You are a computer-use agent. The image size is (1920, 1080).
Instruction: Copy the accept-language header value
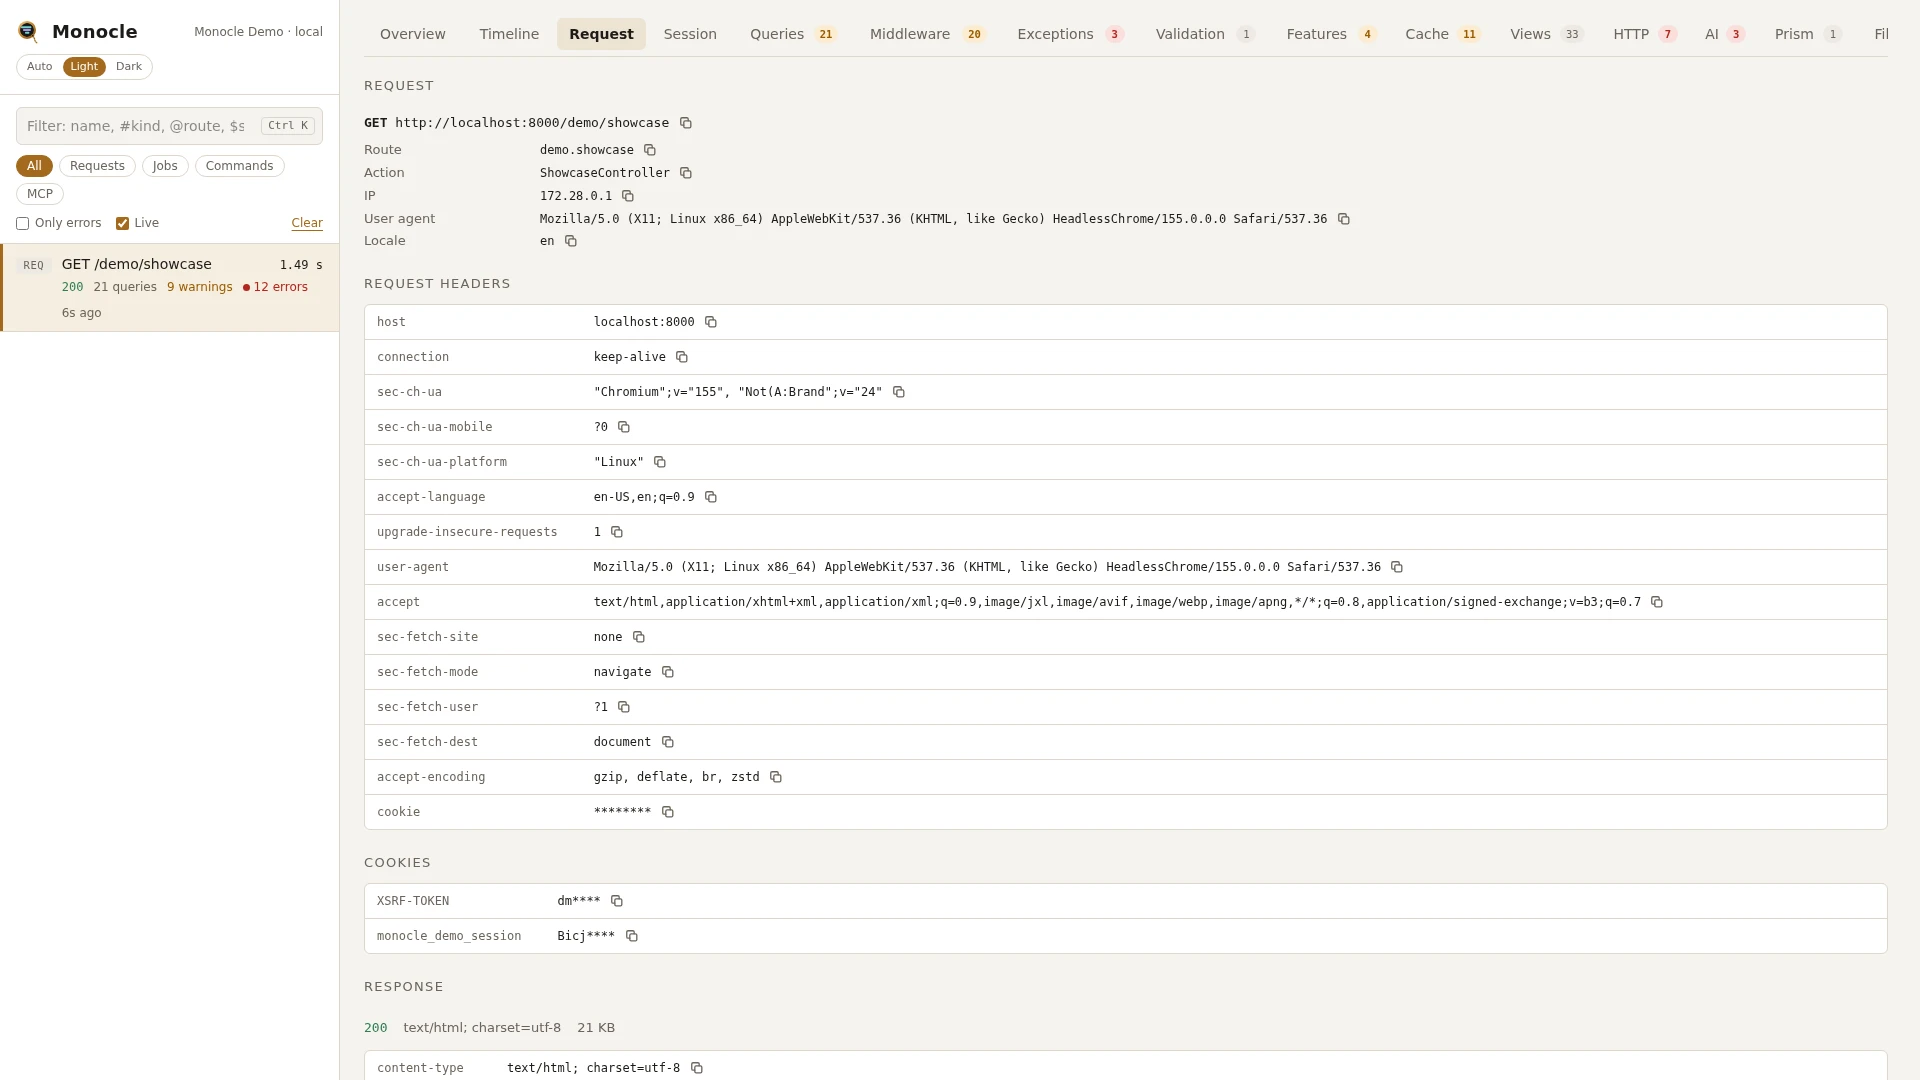click(711, 497)
